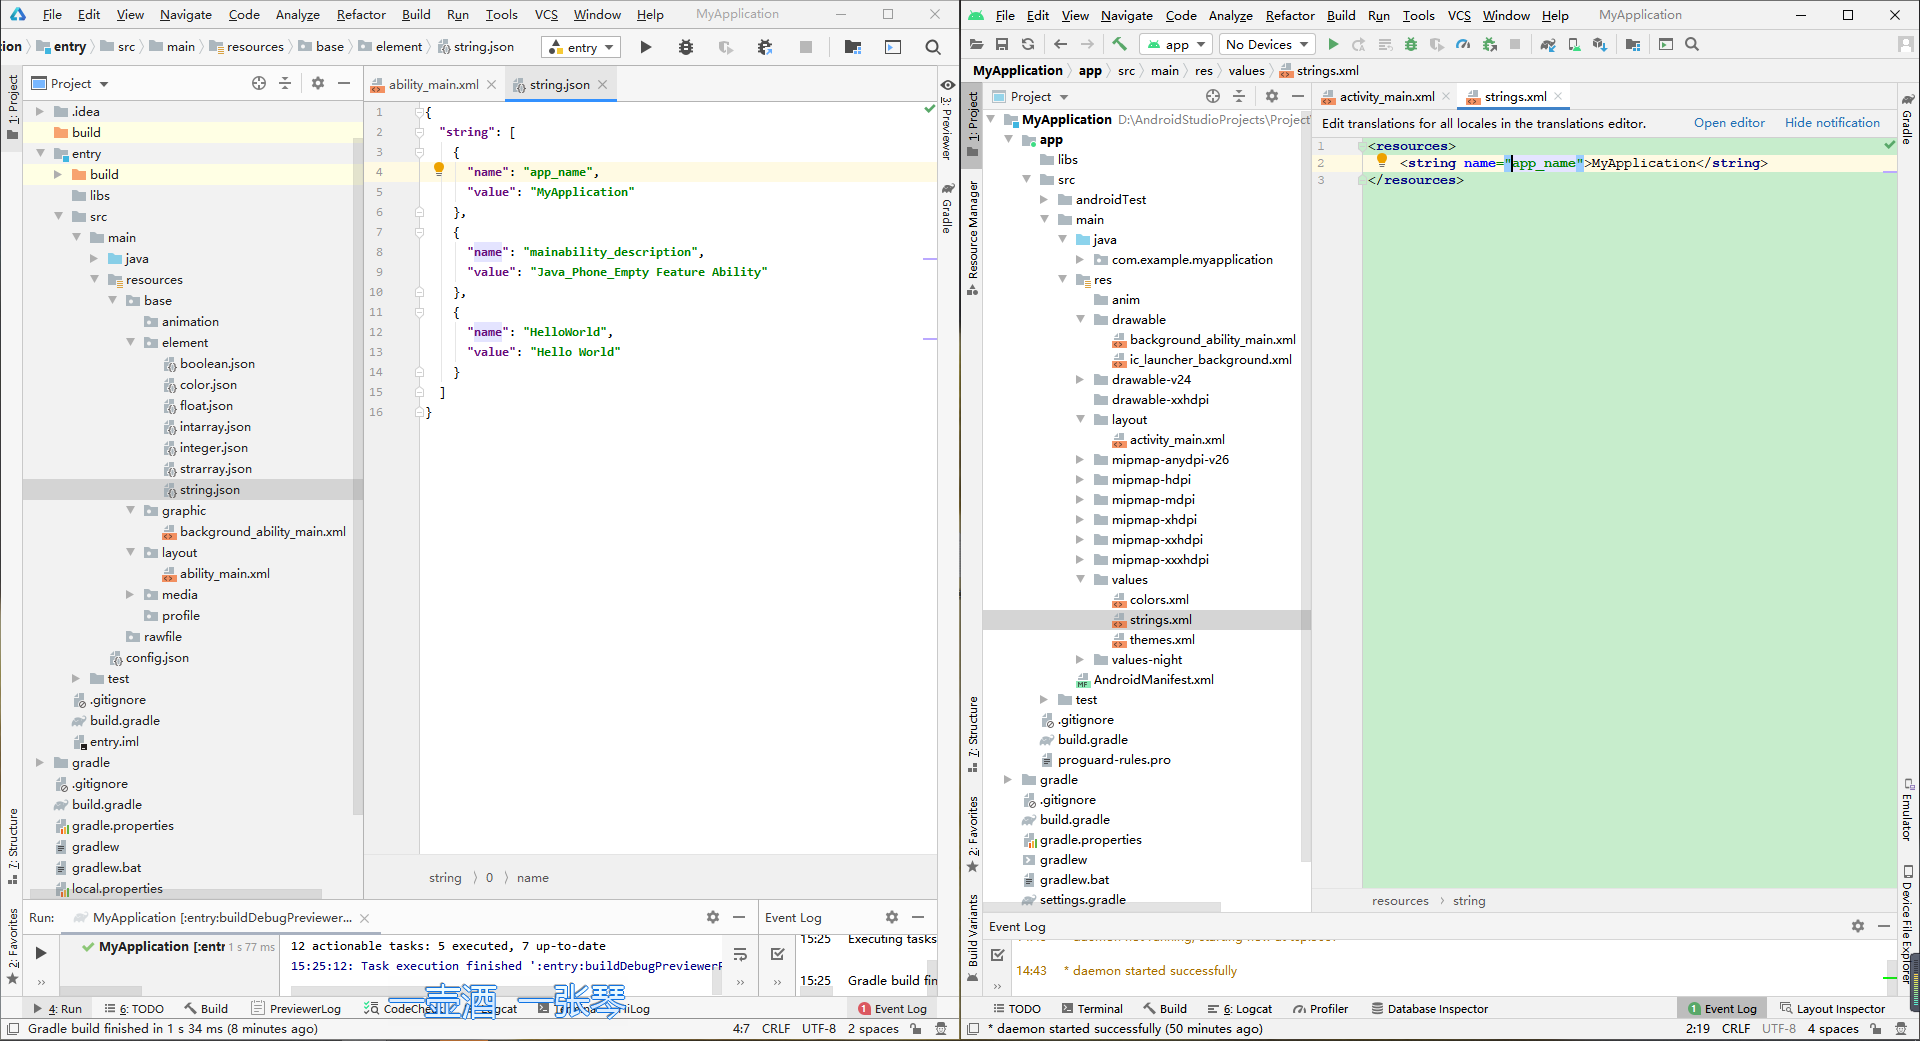Toggle Event Log tool button in Android Studio bottom bar
This screenshot has height=1041, width=1920.
click(1722, 1009)
